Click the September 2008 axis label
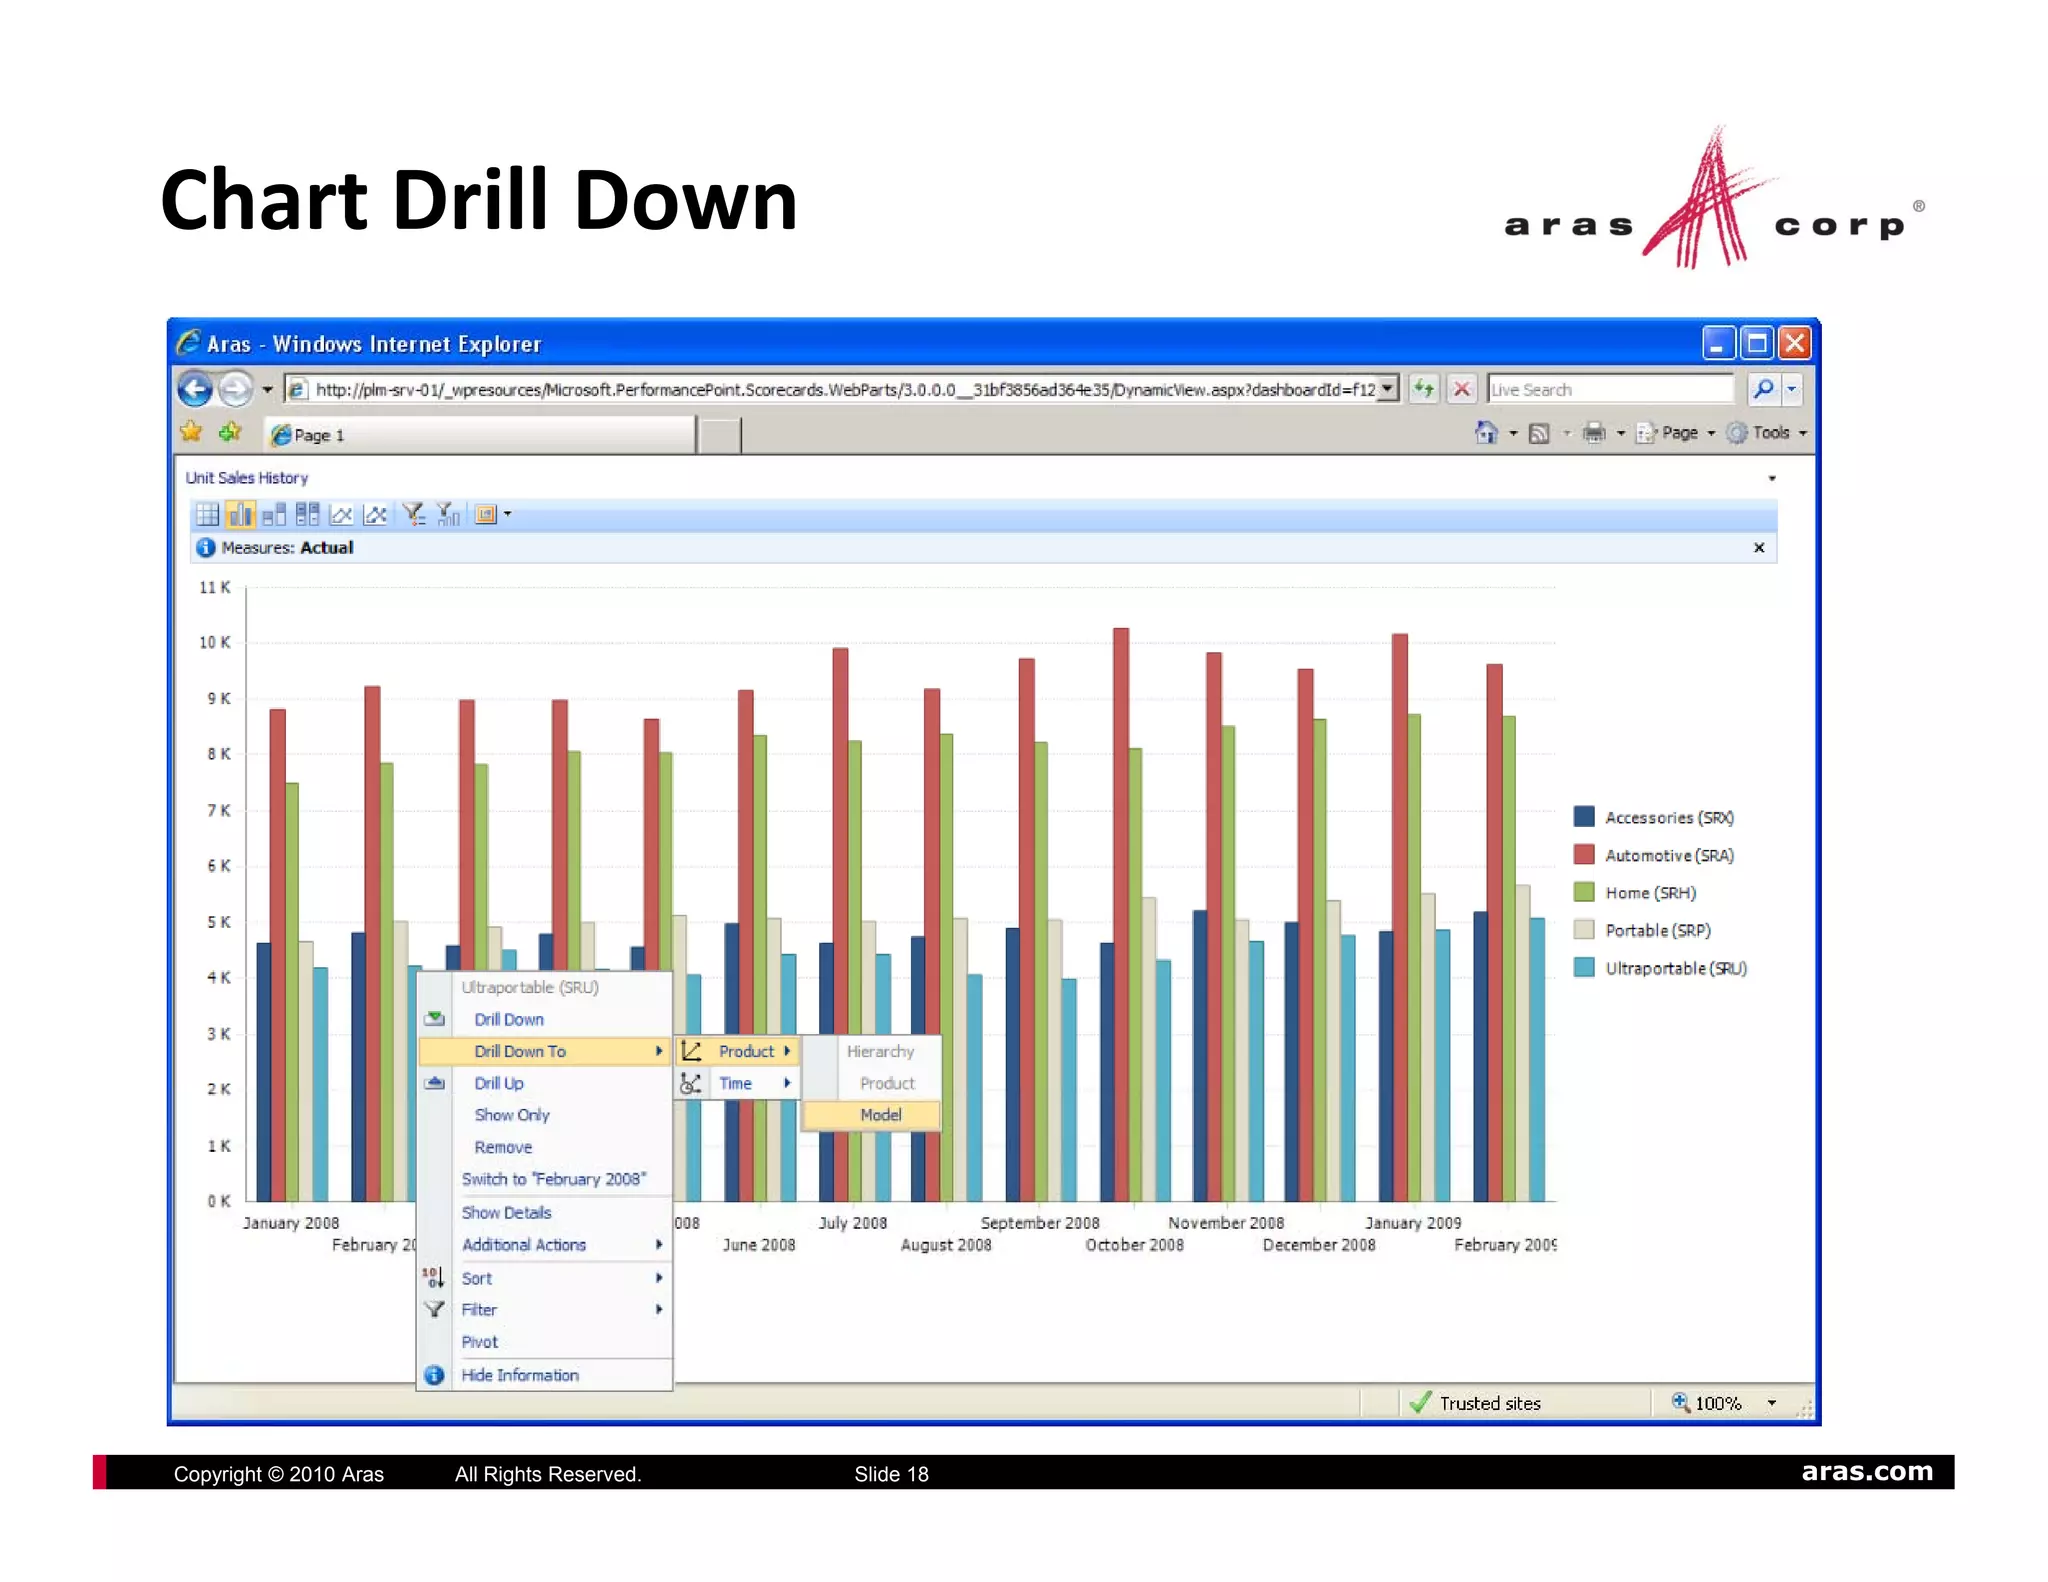The width and height of the screenshot is (2048, 1582). pyautogui.click(x=1040, y=1222)
